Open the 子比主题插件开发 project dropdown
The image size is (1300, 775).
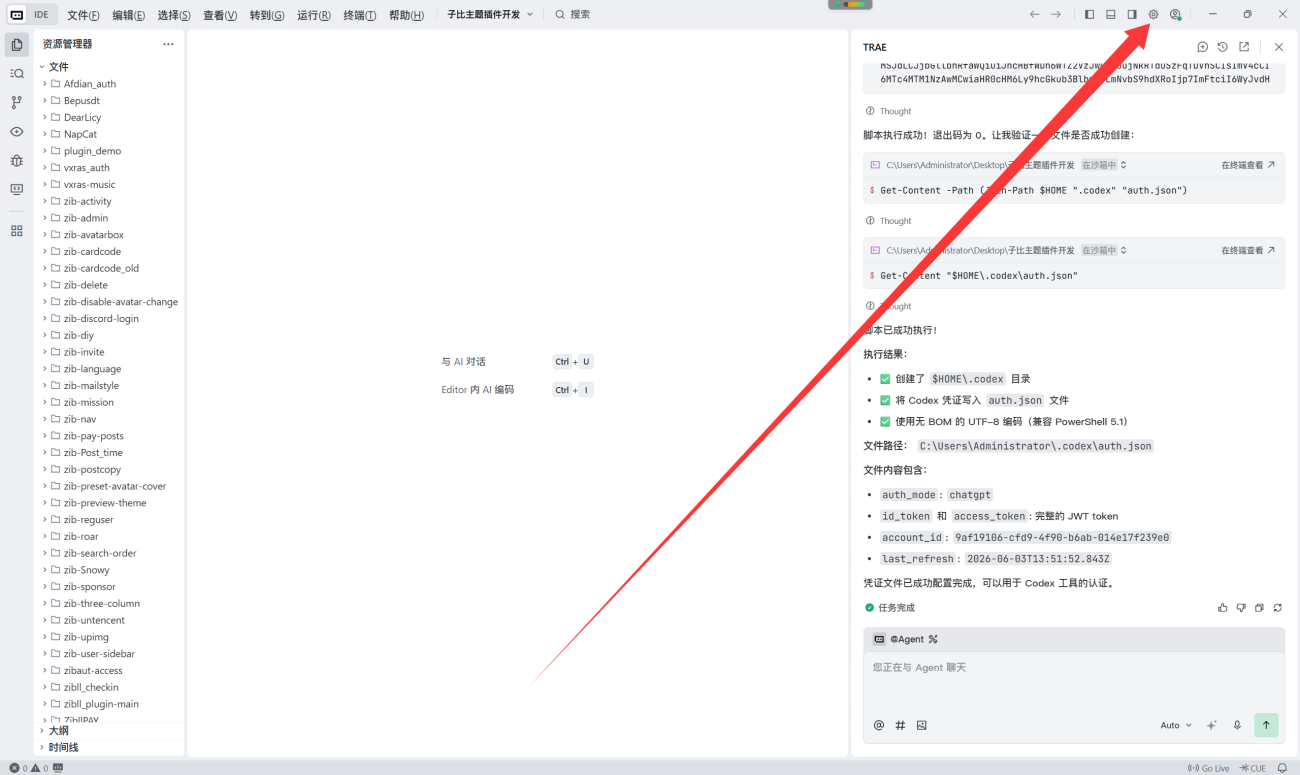pyautogui.click(x=490, y=15)
